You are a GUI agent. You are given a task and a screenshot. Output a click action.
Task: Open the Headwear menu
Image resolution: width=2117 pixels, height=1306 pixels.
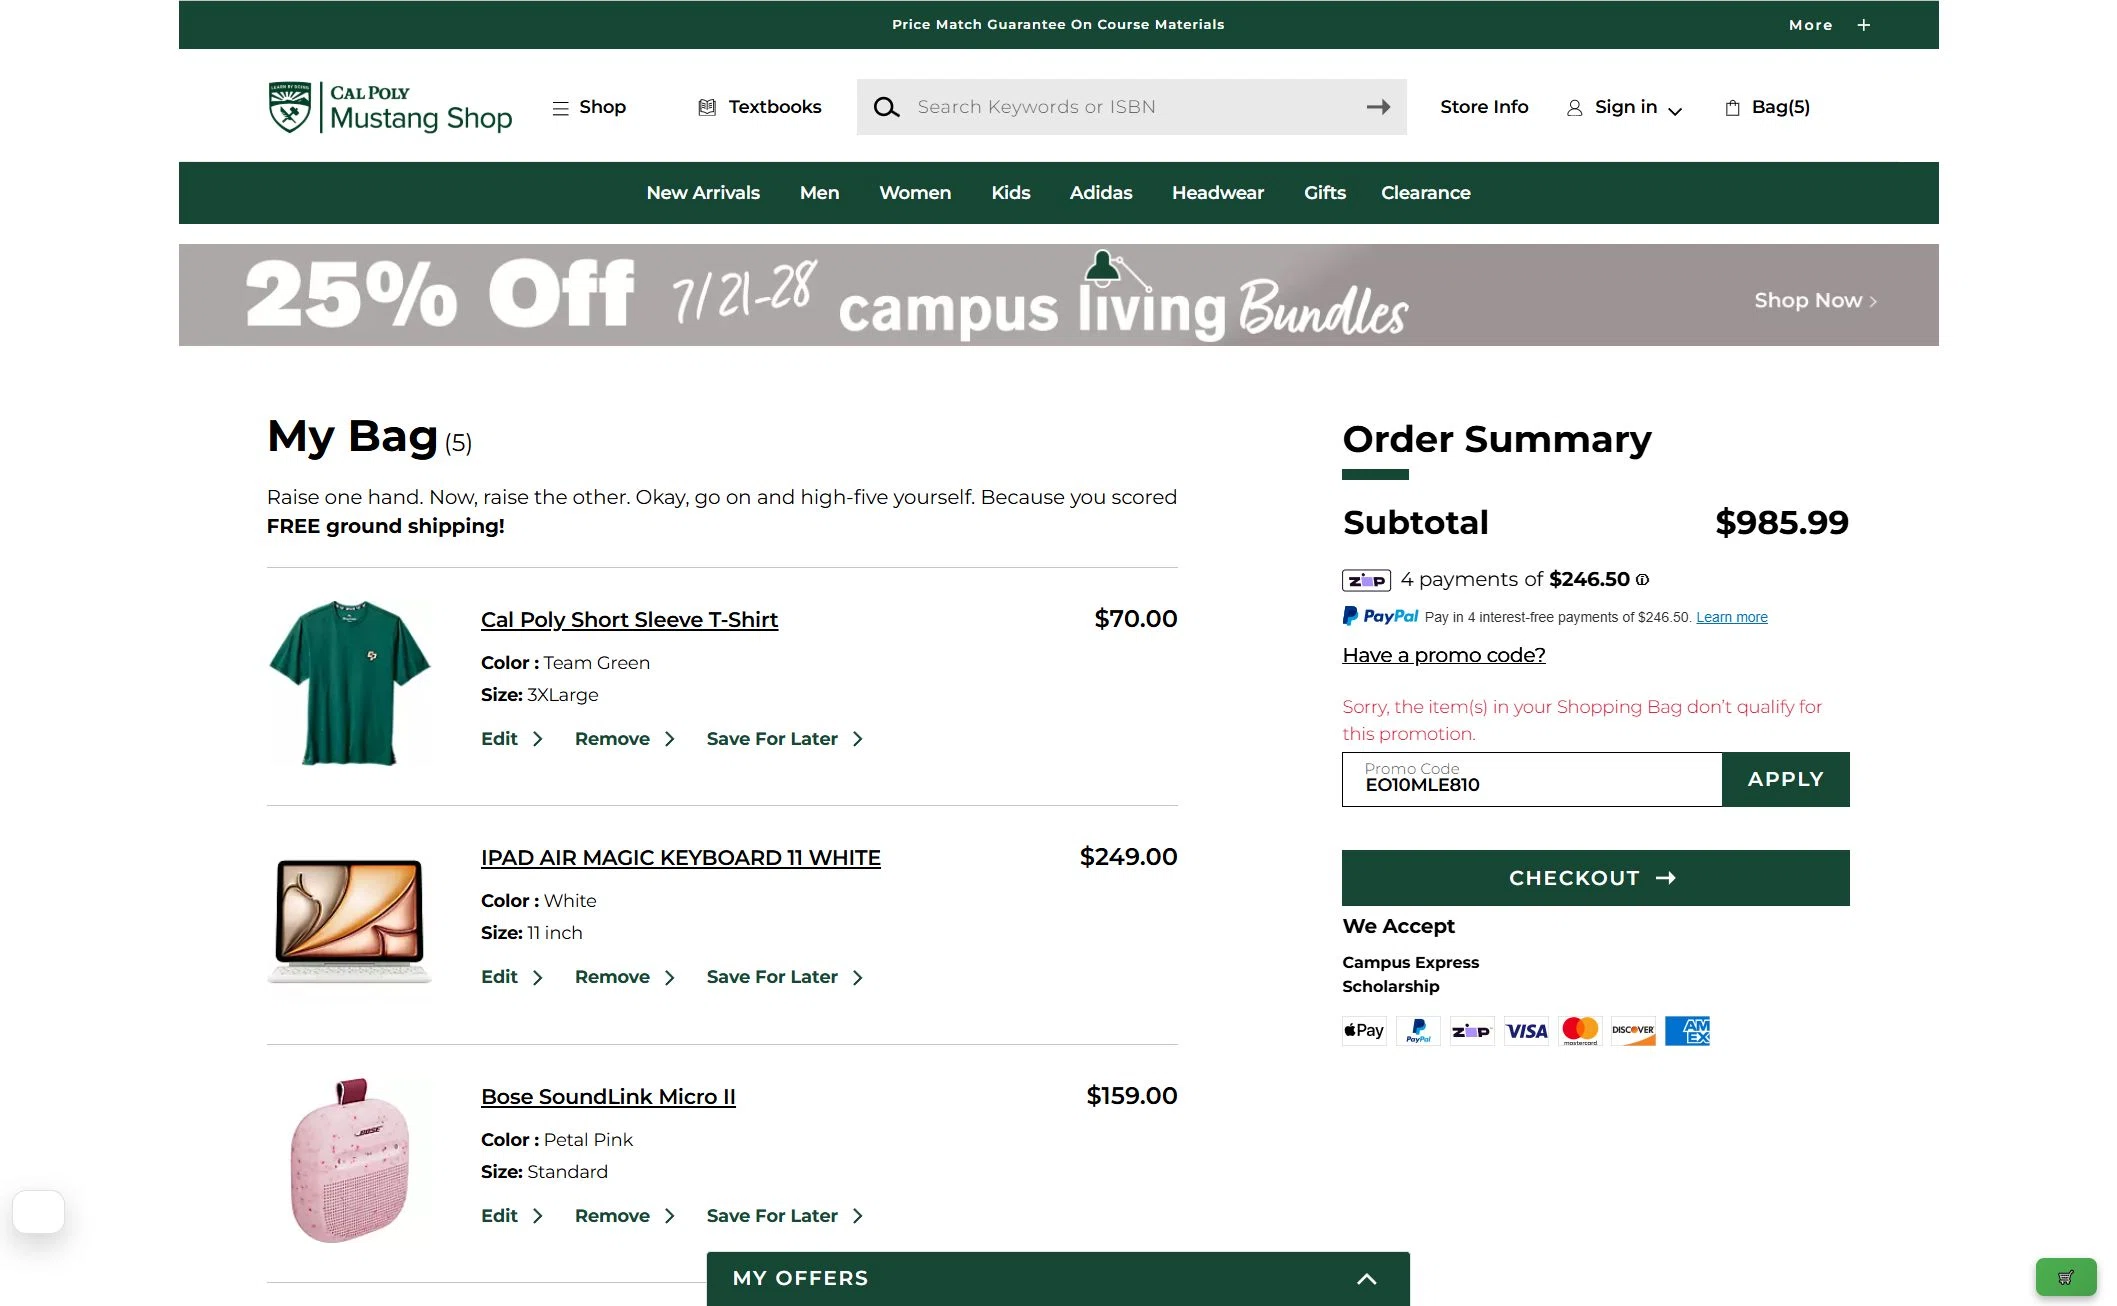point(1217,193)
